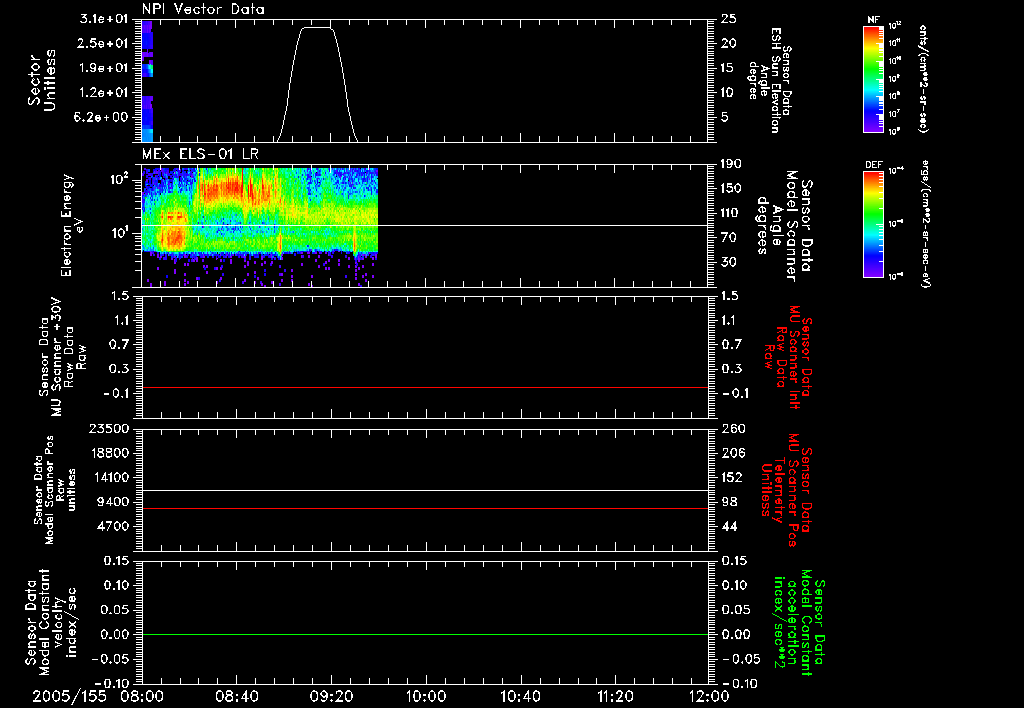1024x708 pixels.
Task: Click the white horizontal line across ELS panel
Action: pos(425,225)
